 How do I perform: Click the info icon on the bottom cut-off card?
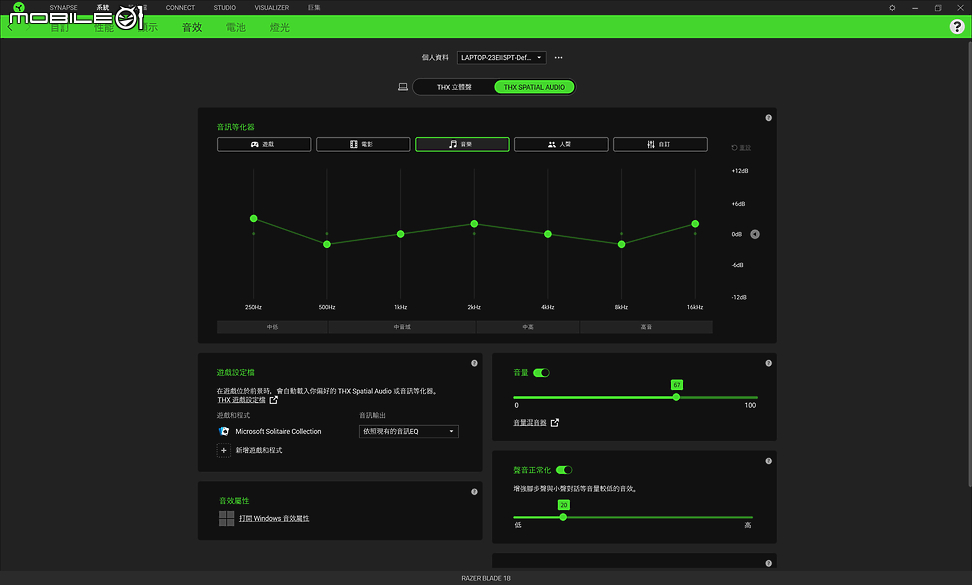point(769,563)
